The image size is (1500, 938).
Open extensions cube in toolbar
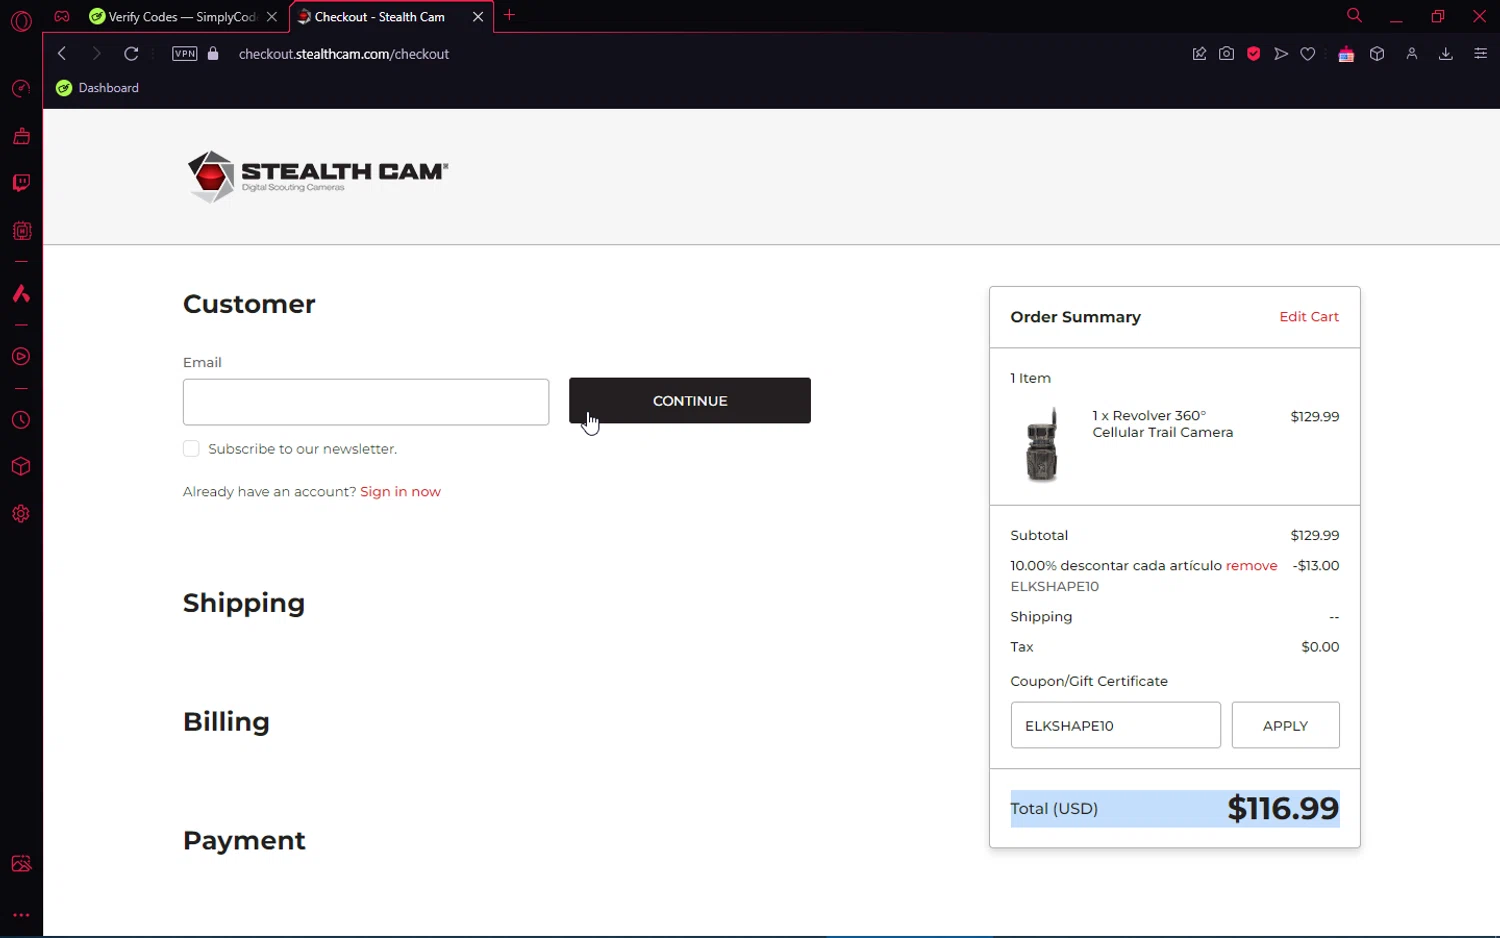click(x=1377, y=54)
